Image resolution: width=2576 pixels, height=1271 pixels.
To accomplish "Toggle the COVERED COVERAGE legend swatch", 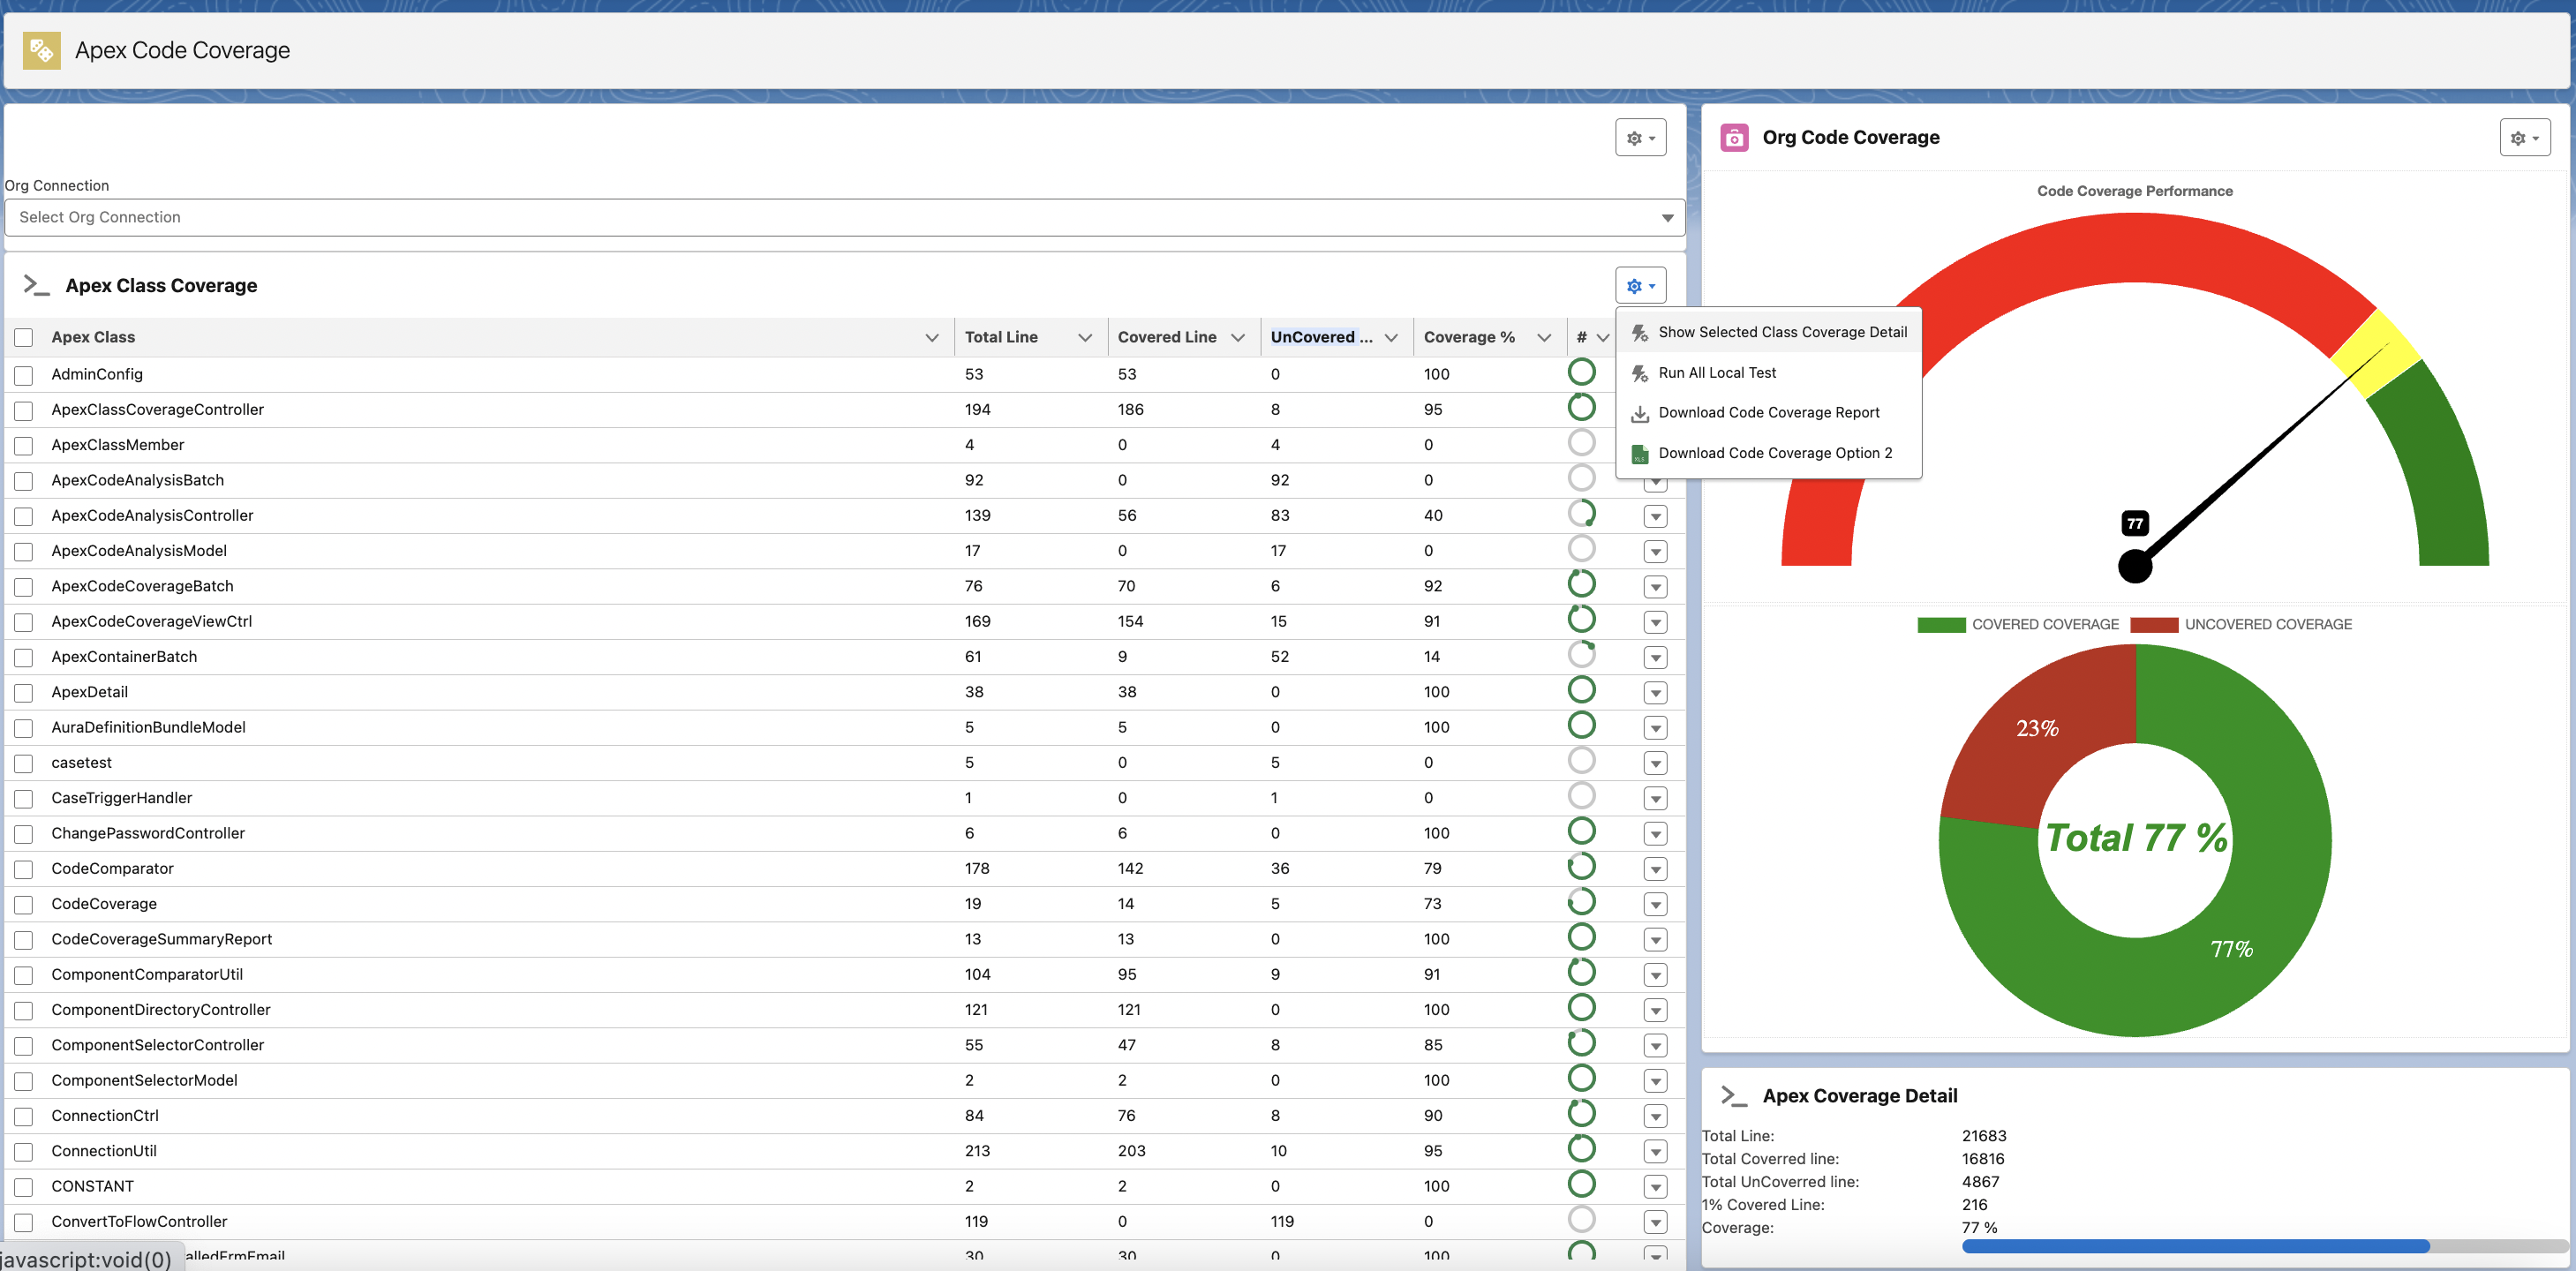I will click(x=1940, y=625).
